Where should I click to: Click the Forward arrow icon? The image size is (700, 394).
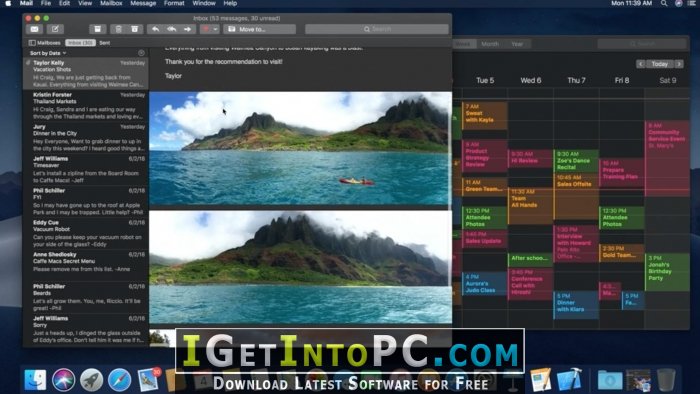[188, 29]
